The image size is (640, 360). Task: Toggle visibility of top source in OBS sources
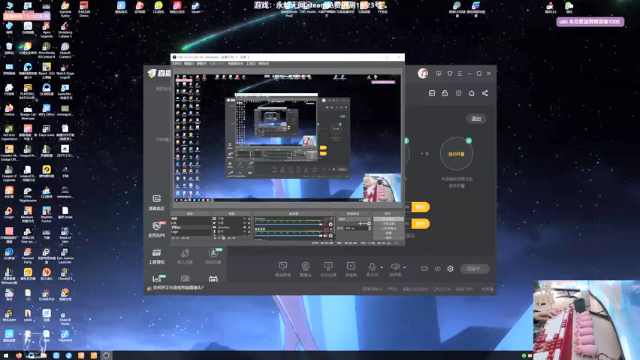click(244, 219)
